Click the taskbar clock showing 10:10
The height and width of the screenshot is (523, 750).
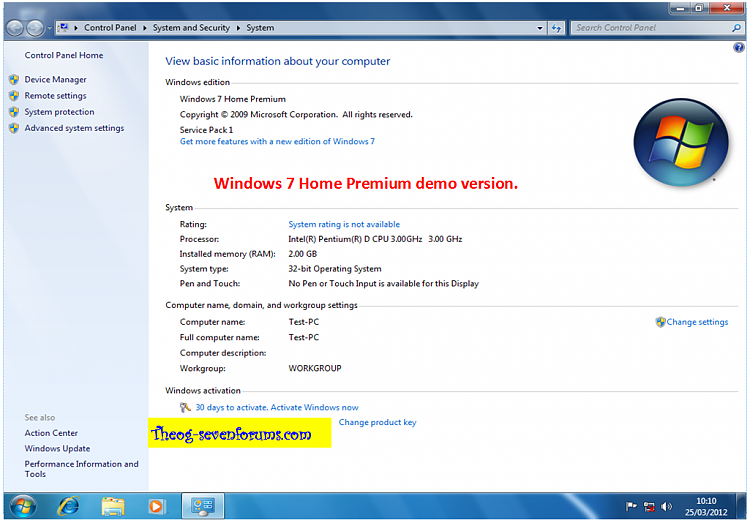click(x=706, y=507)
